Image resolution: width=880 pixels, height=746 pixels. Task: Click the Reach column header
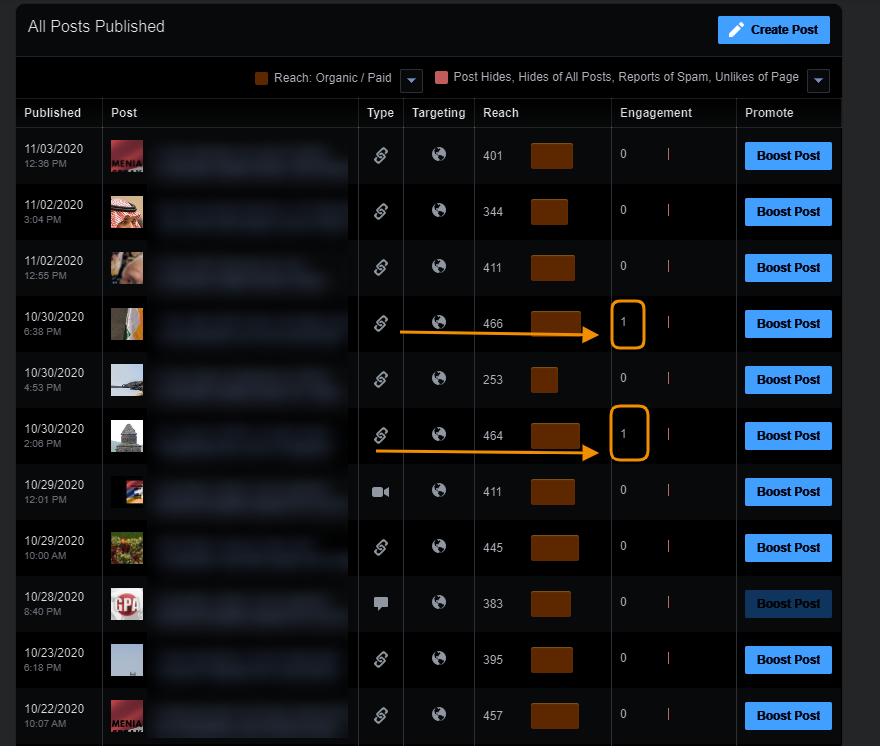[501, 113]
